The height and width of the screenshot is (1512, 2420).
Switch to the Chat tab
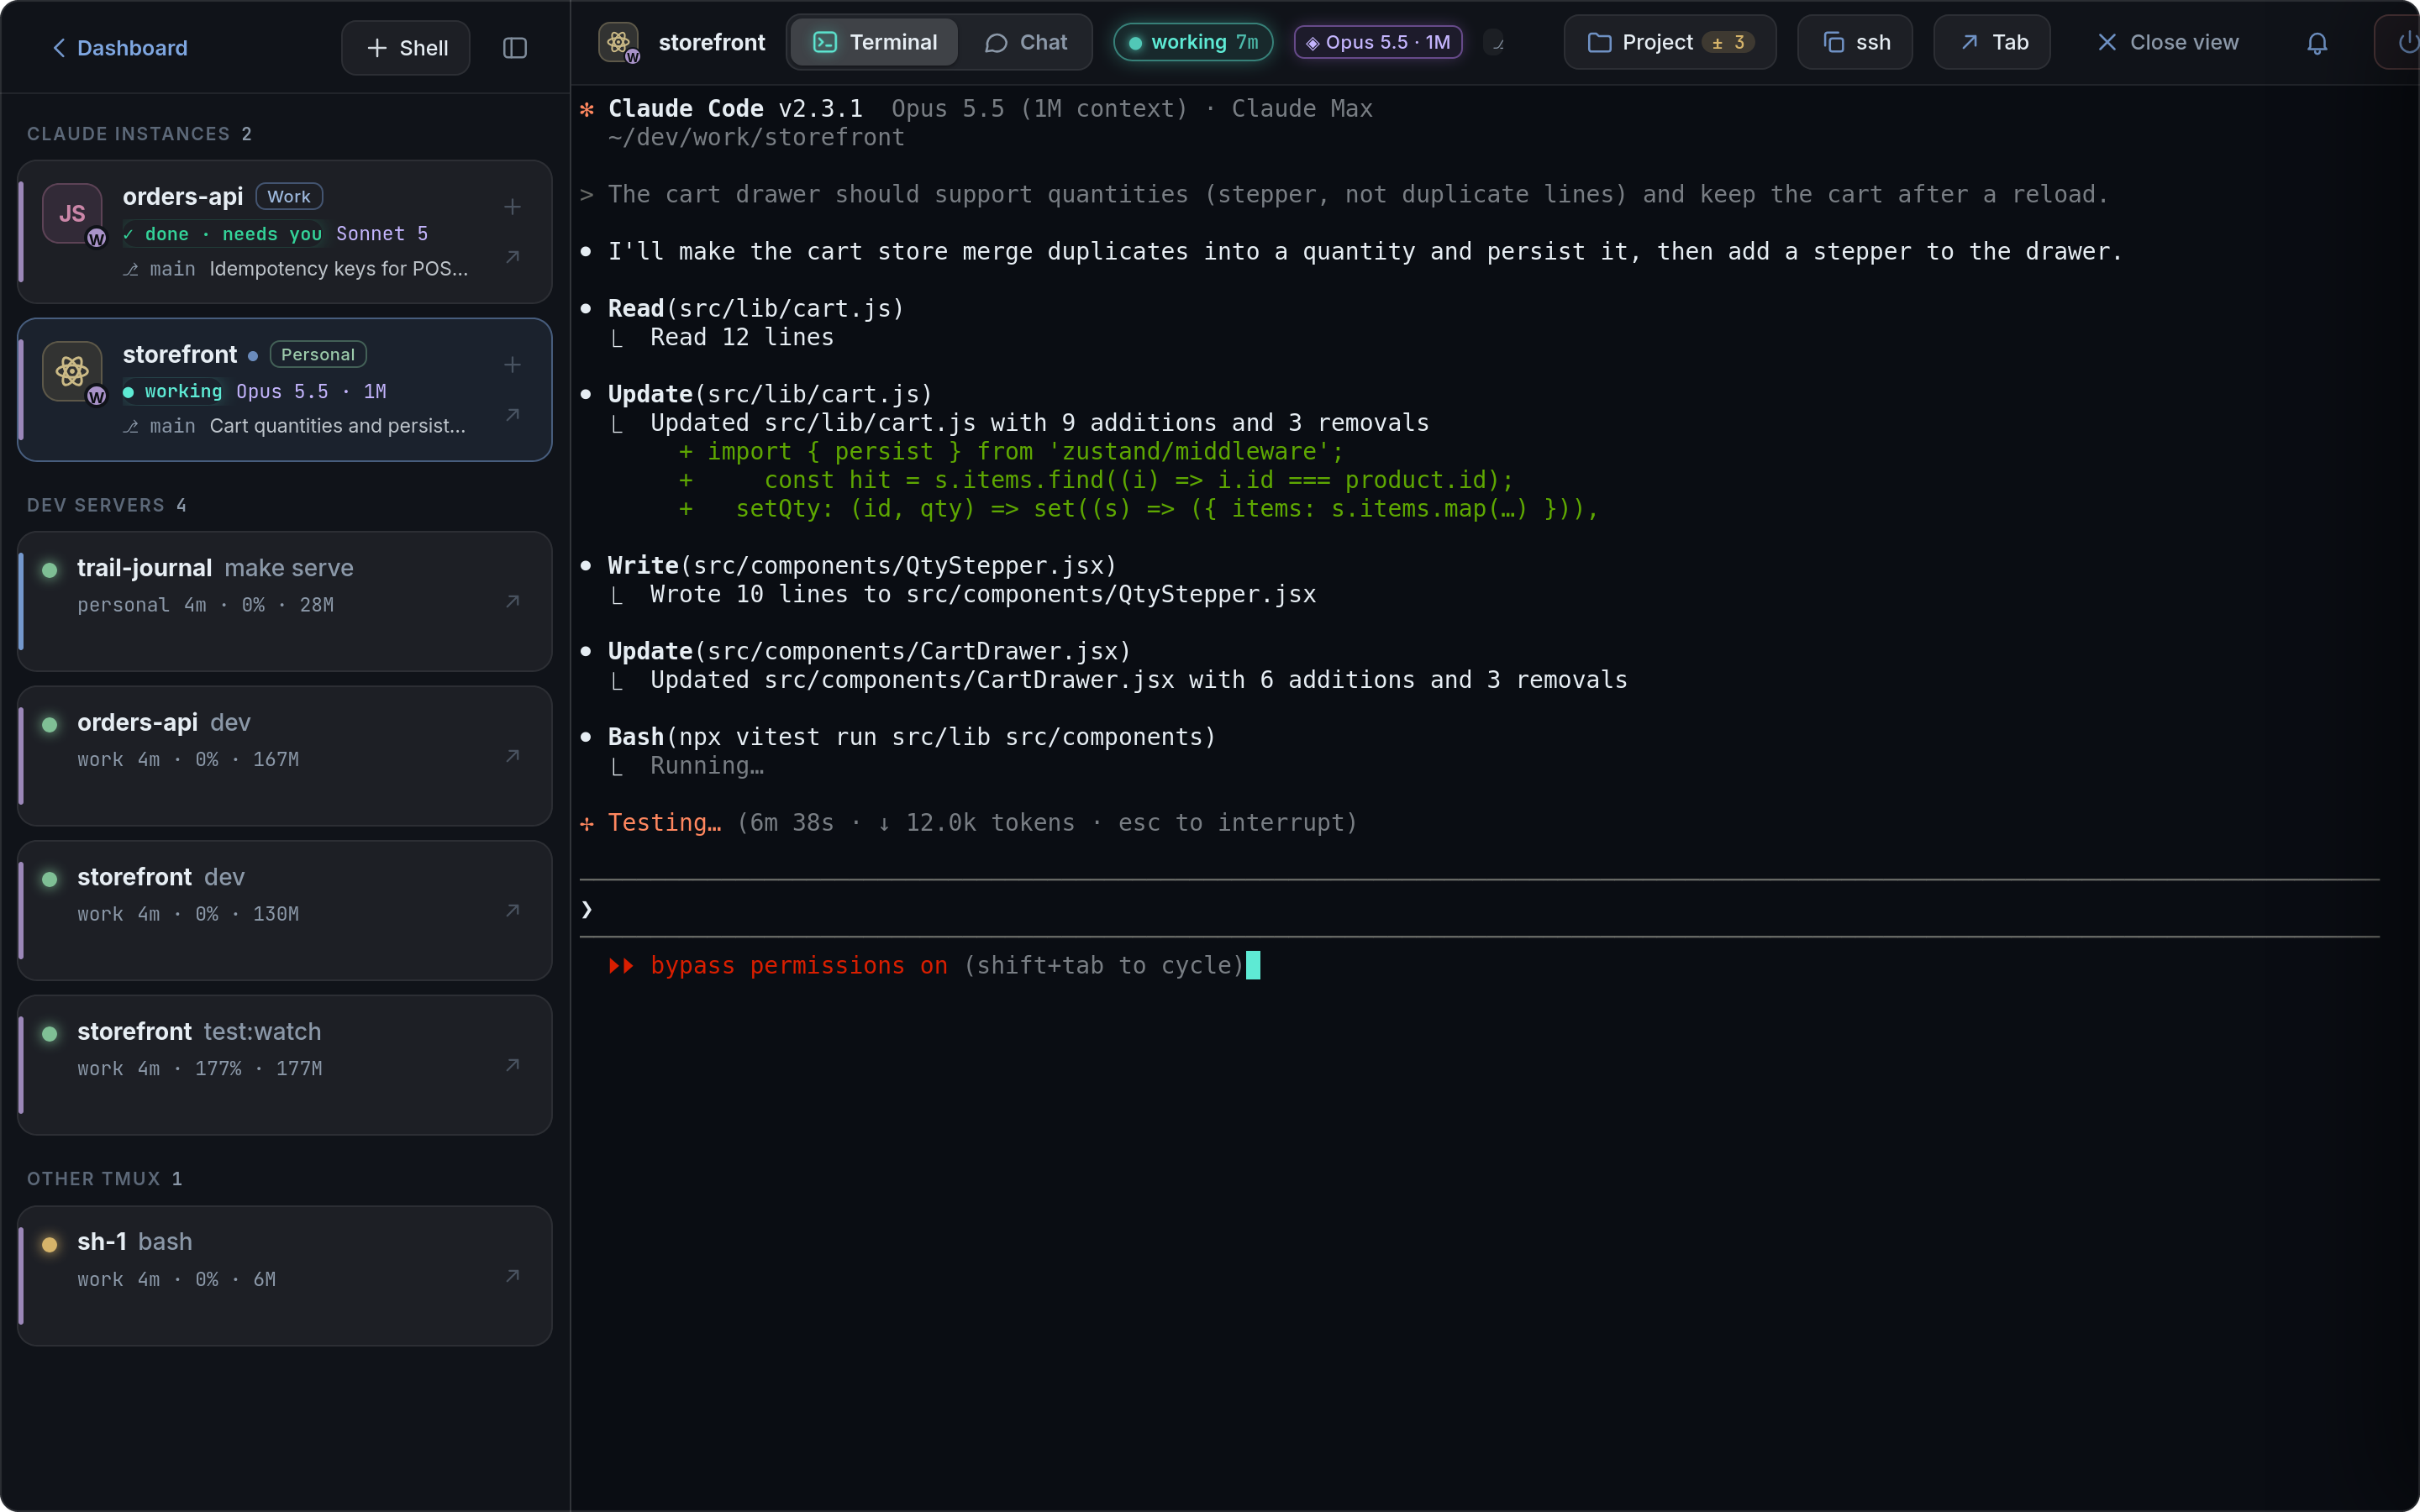pos(1026,42)
